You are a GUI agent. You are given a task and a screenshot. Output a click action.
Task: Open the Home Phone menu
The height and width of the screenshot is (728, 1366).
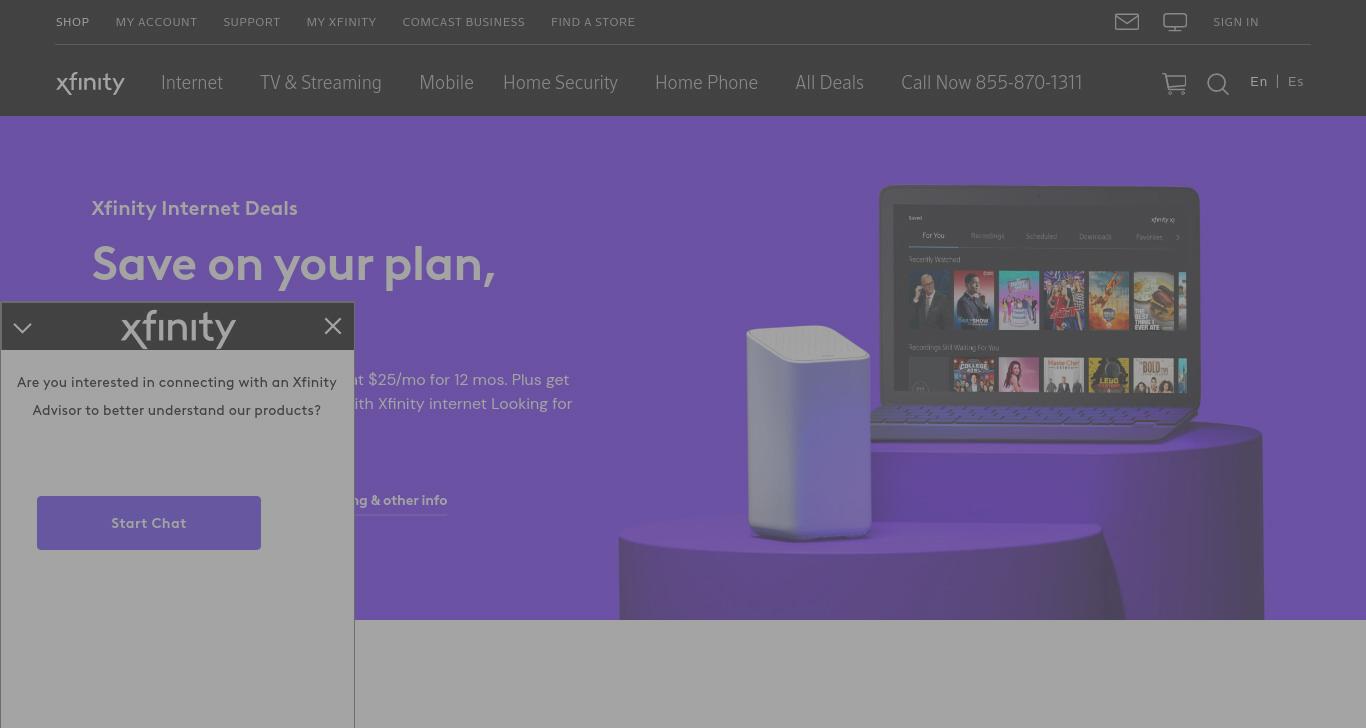click(706, 83)
